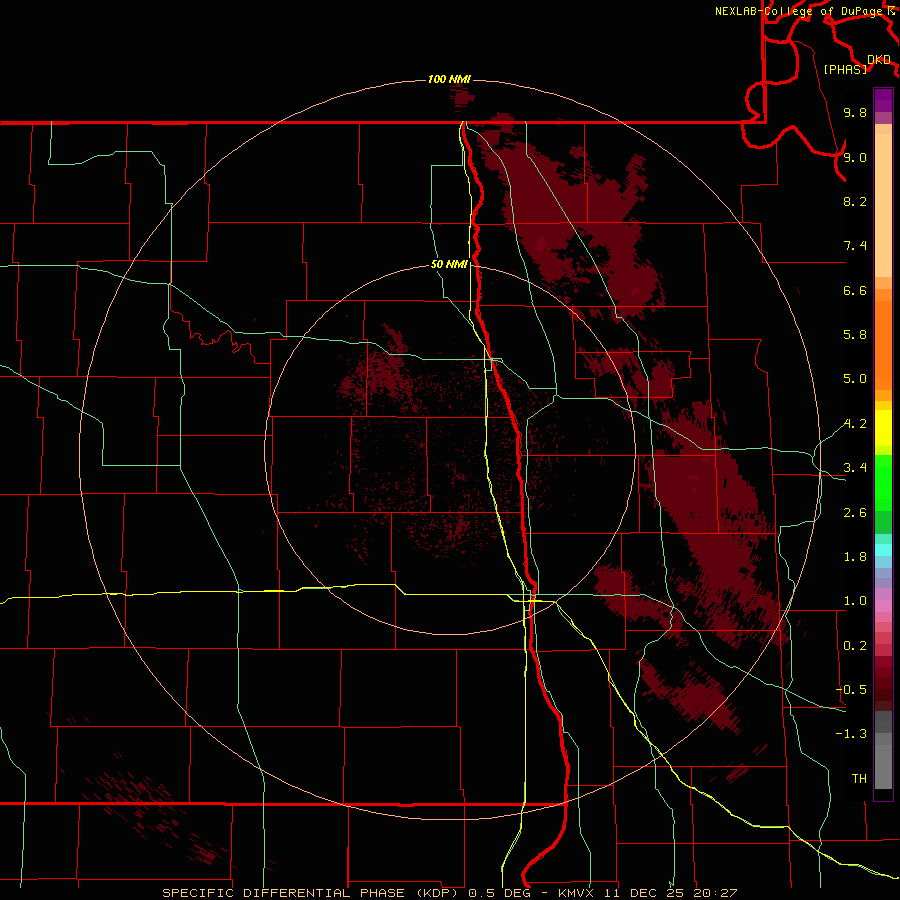The width and height of the screenshot is (900, 900).
Task: Click the NEXLAB-College of DuPage label
Action: coord(800,11)
